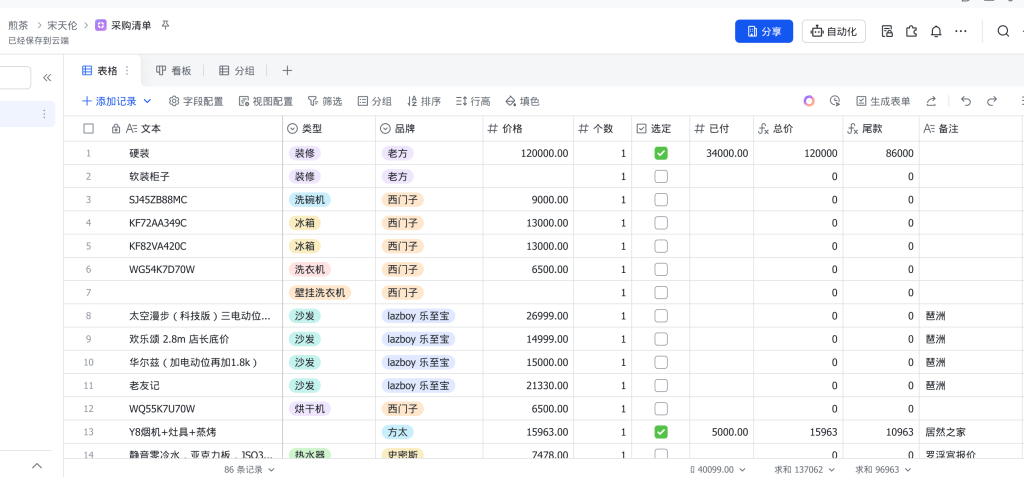Open the extensions puzzle icon

911,32
